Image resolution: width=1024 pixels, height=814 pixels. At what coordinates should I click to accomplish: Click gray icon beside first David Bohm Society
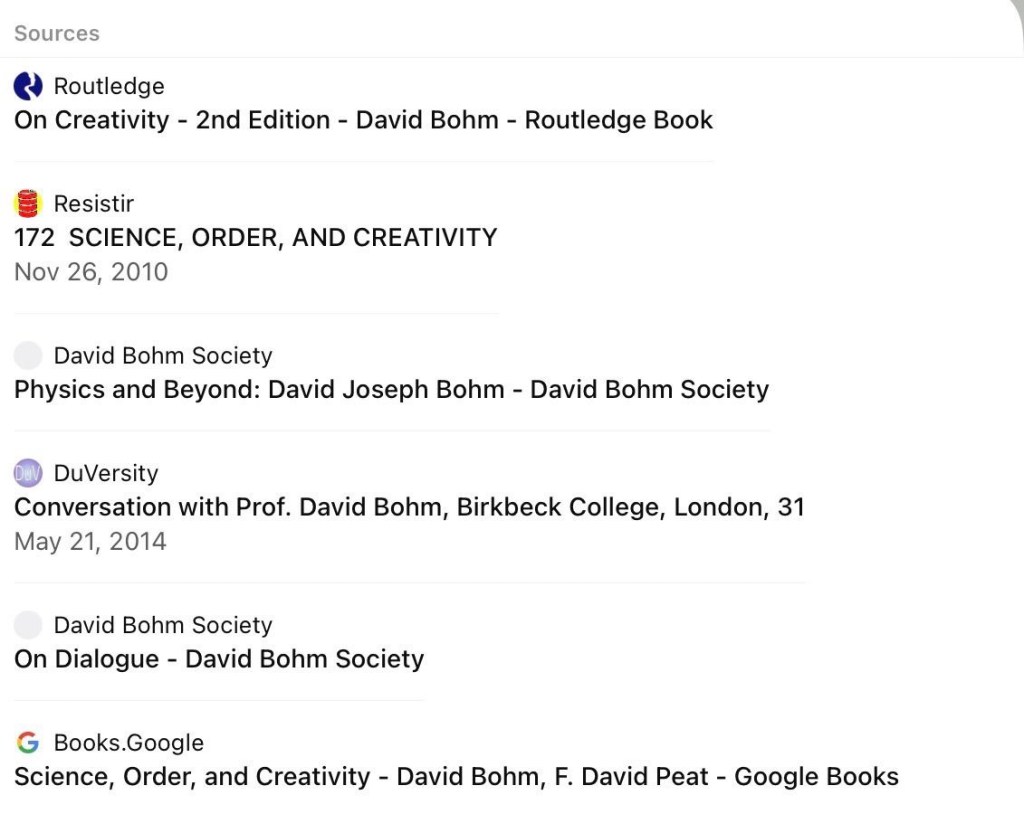[28, 355]
